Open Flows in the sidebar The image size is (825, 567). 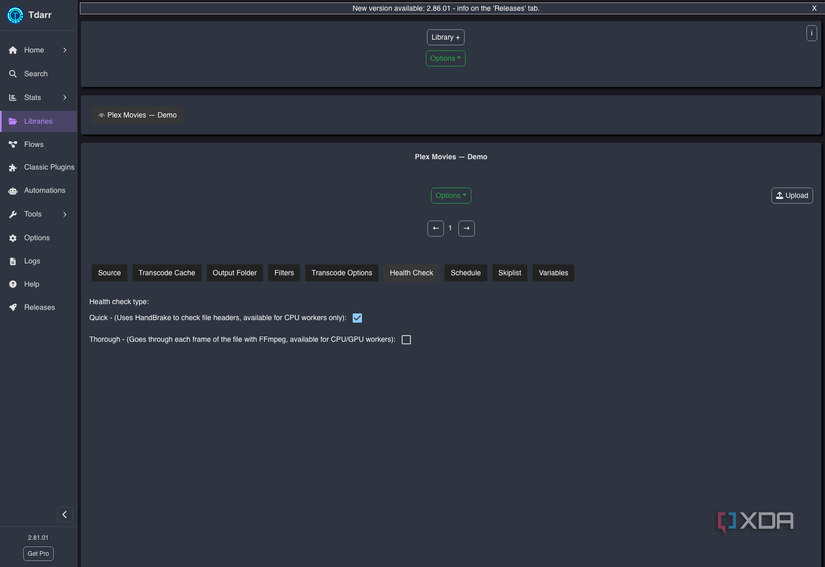click(38, 144)
